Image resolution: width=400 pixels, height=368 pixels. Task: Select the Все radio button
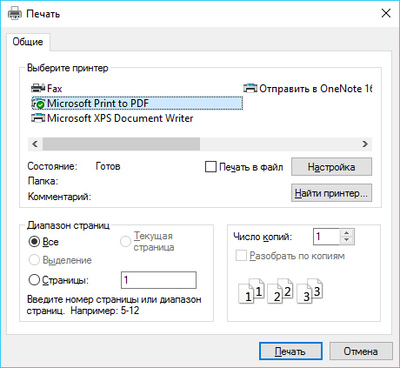point(34,241)
